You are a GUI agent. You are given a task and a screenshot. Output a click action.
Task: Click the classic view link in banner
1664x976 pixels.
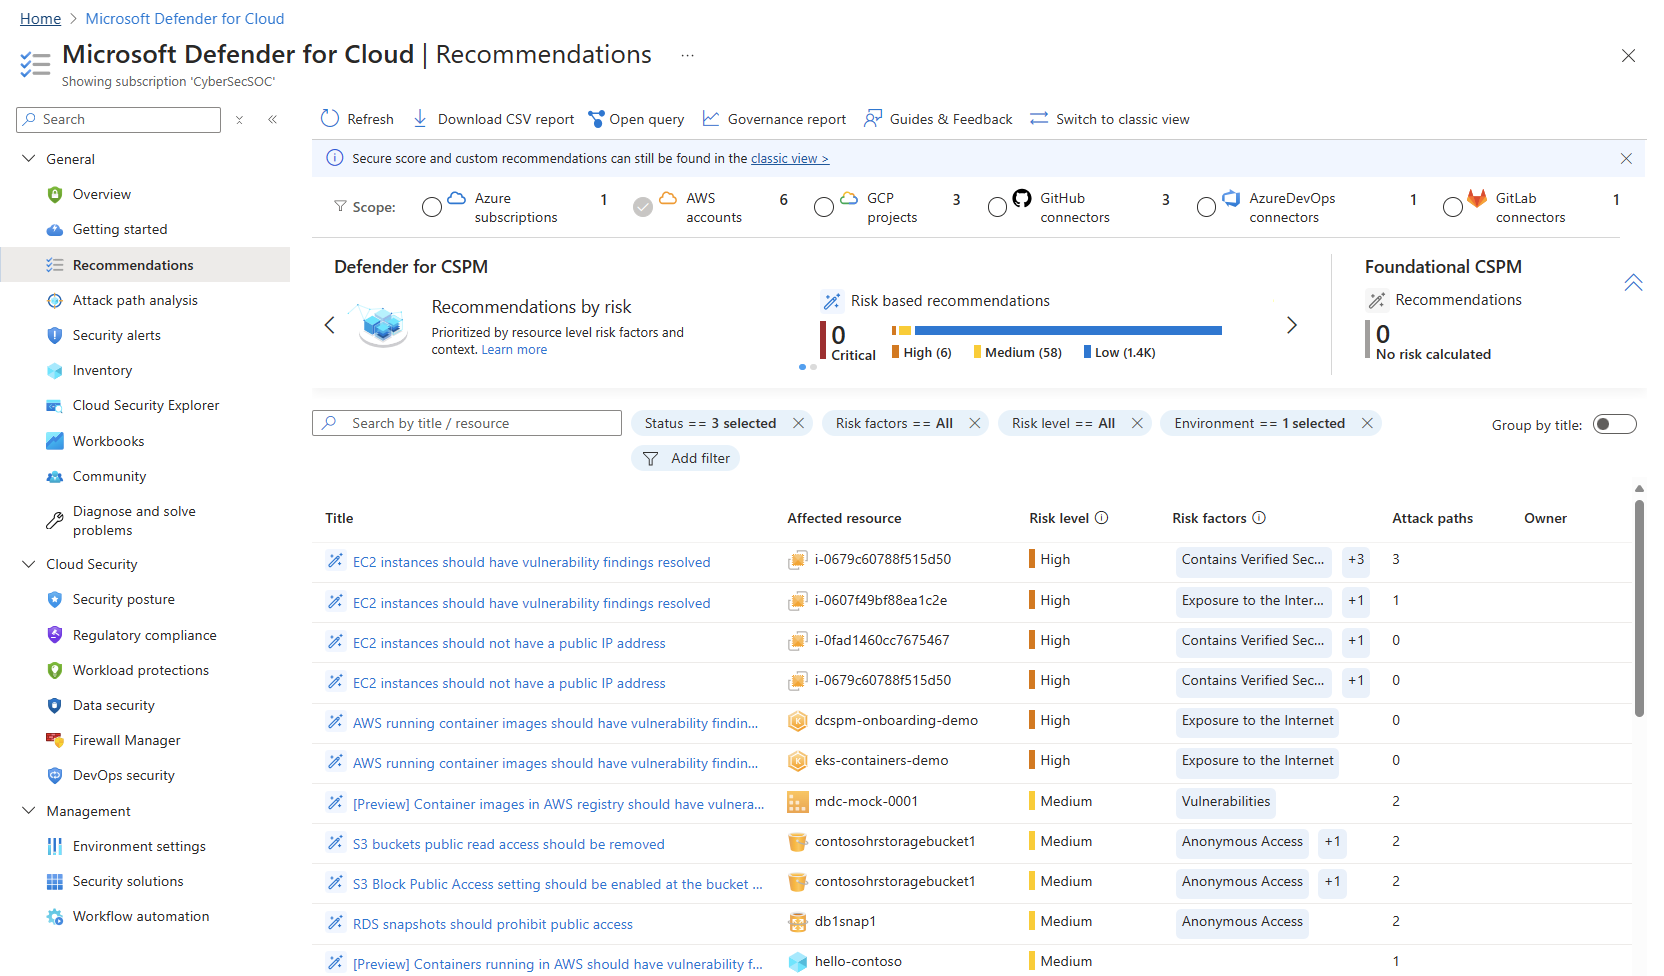[x=789, y=158]
